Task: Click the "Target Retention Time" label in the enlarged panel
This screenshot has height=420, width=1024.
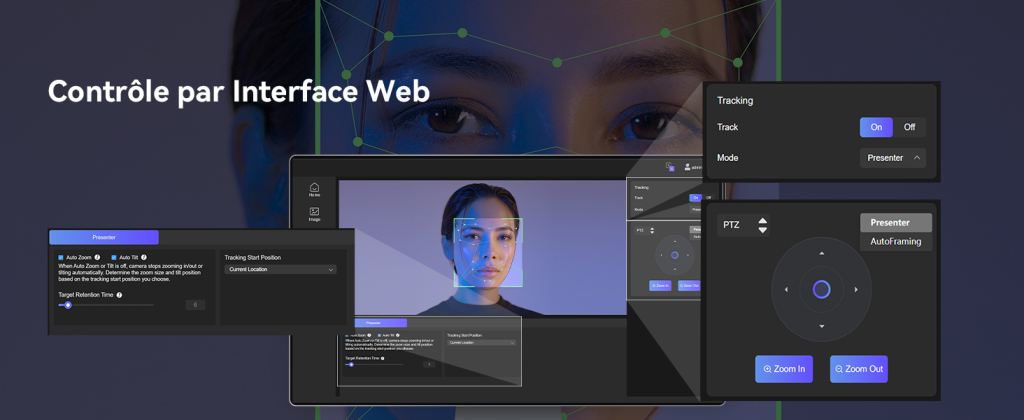Action: pyautogui.click(x=86, y=295)
